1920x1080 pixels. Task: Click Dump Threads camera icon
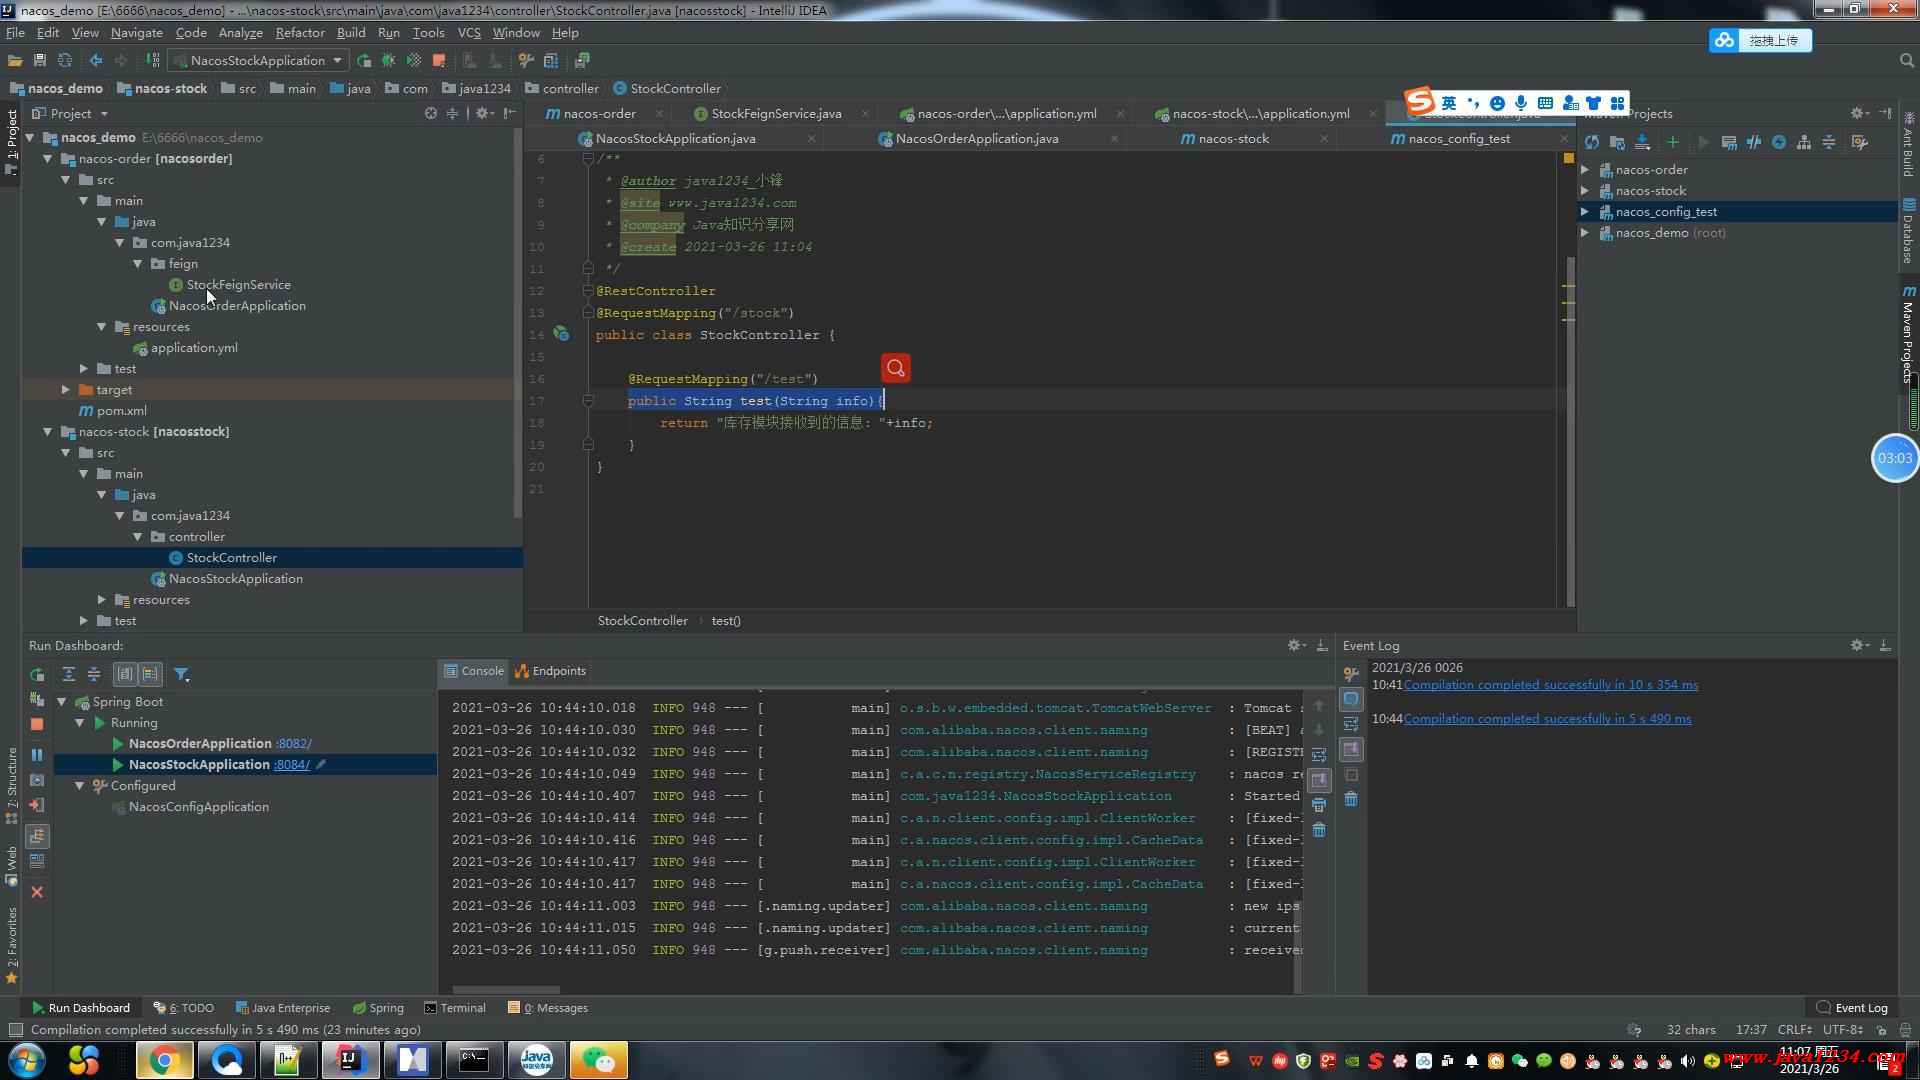[x=37, y=780]
